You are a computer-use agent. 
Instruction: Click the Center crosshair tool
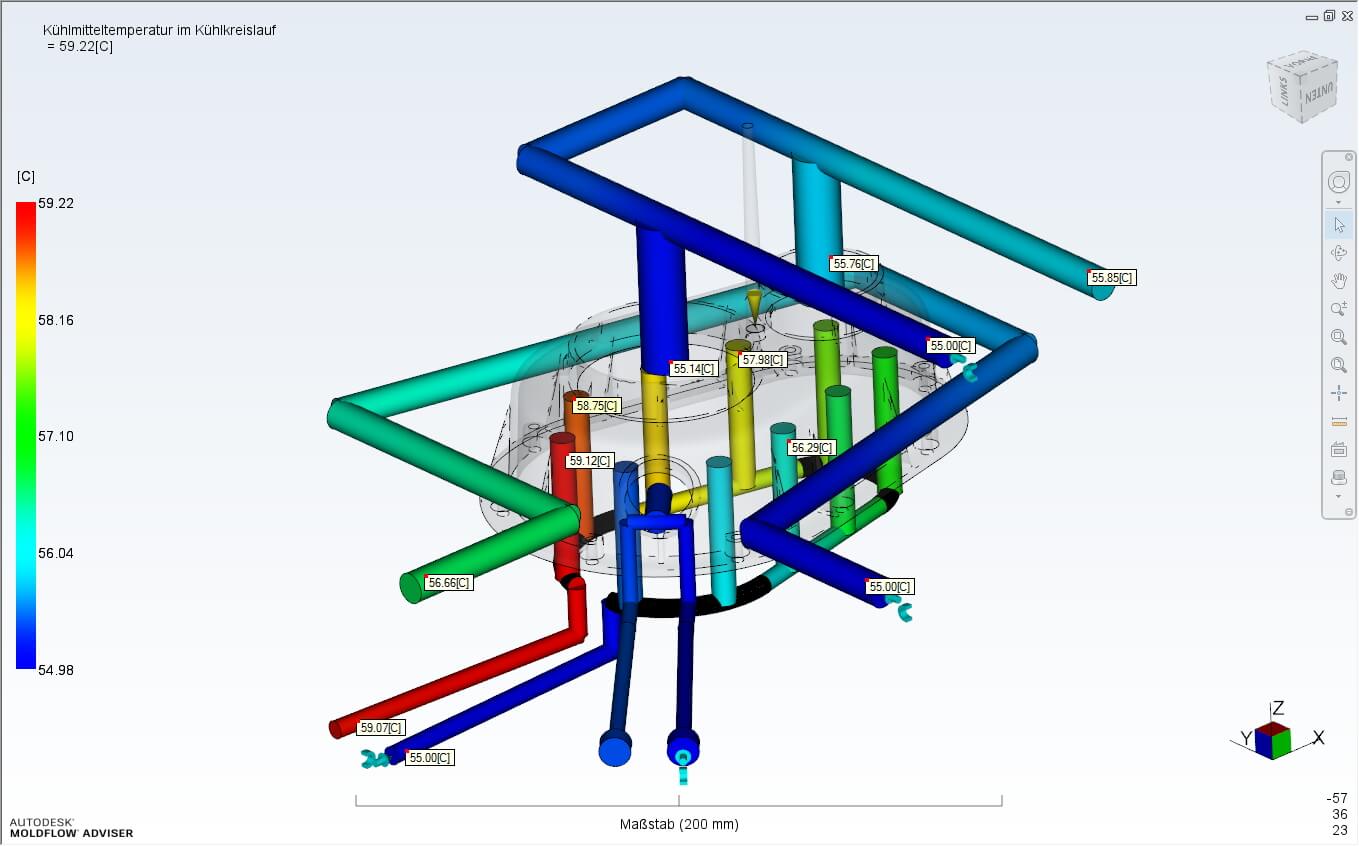point(1338,393)
